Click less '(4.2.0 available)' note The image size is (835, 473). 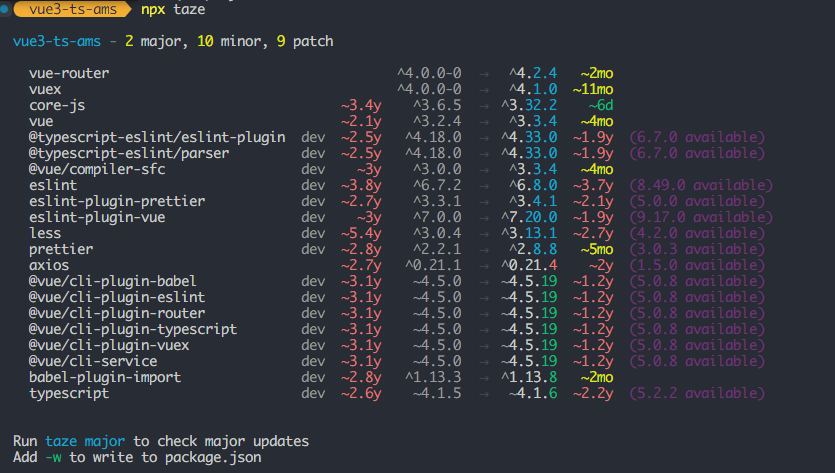[x=697, y=233]
